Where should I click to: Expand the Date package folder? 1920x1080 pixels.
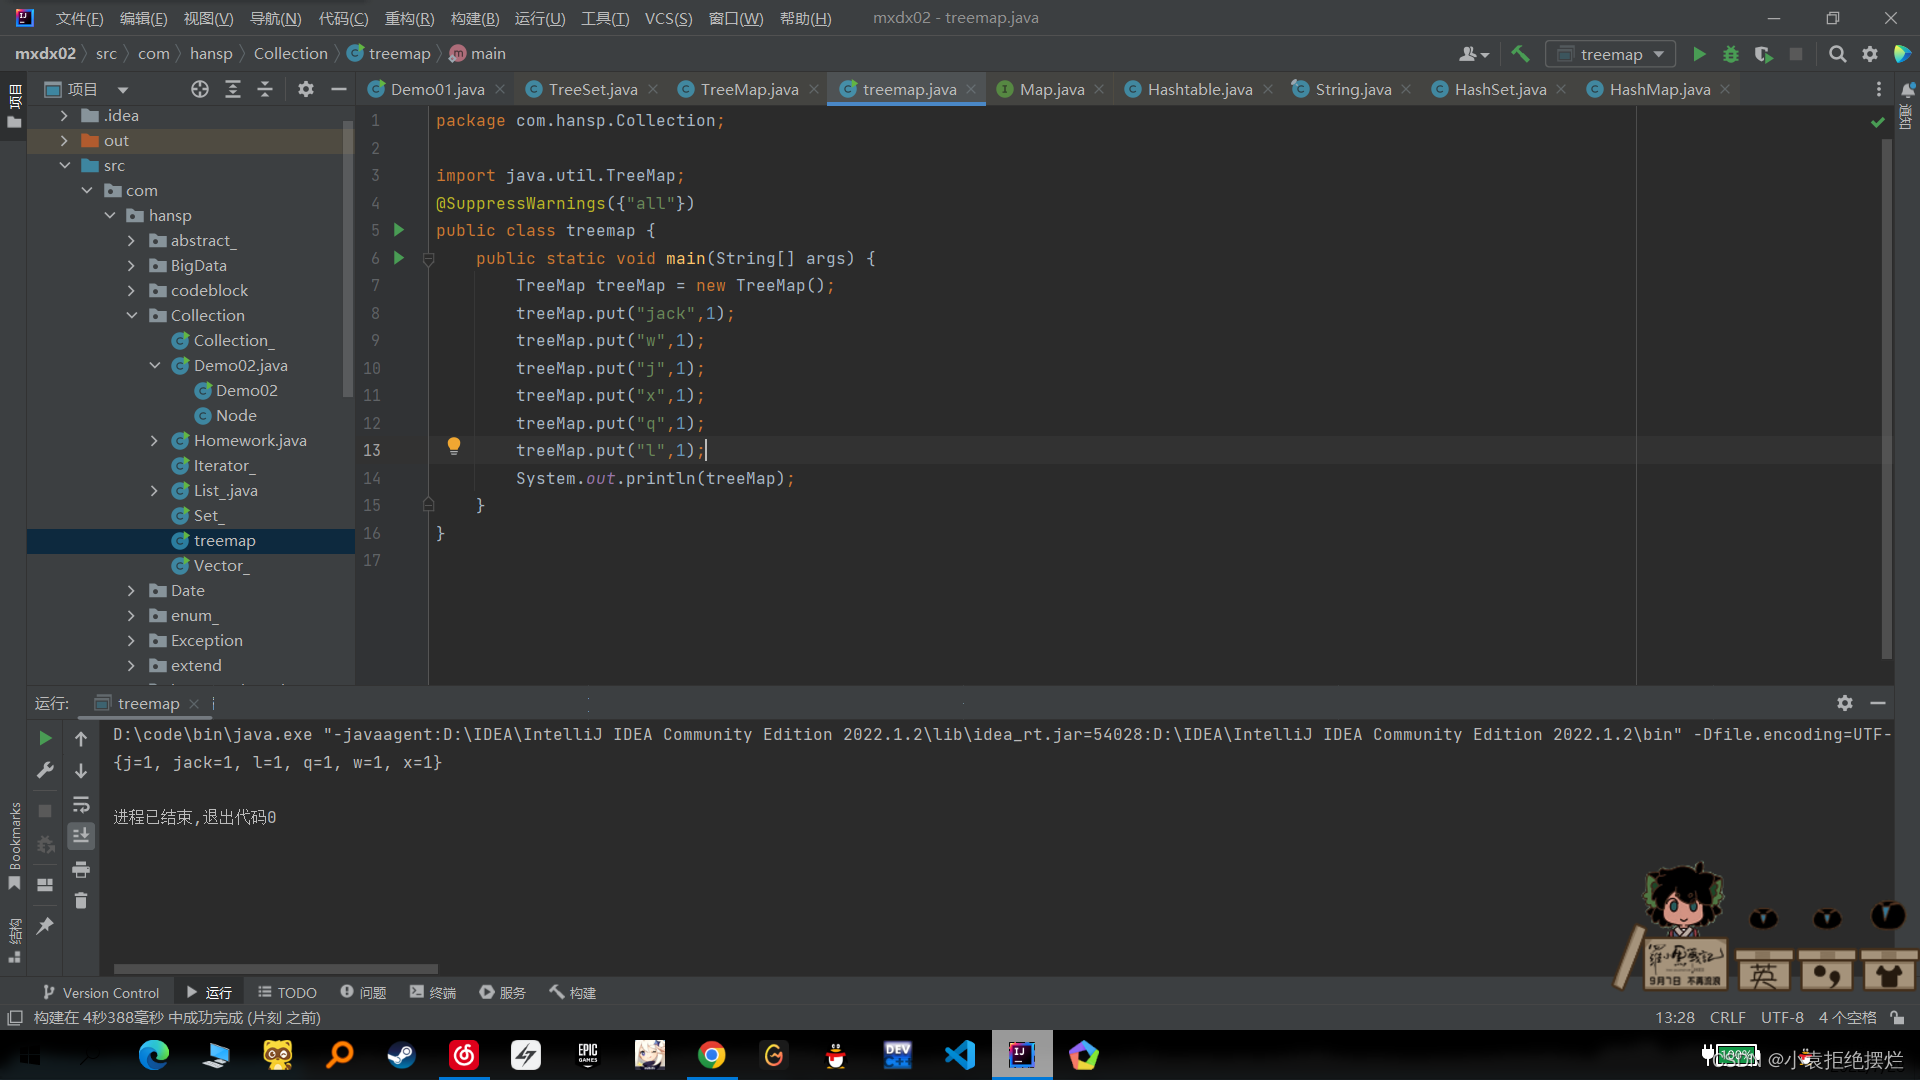click(x=131, y=591)
